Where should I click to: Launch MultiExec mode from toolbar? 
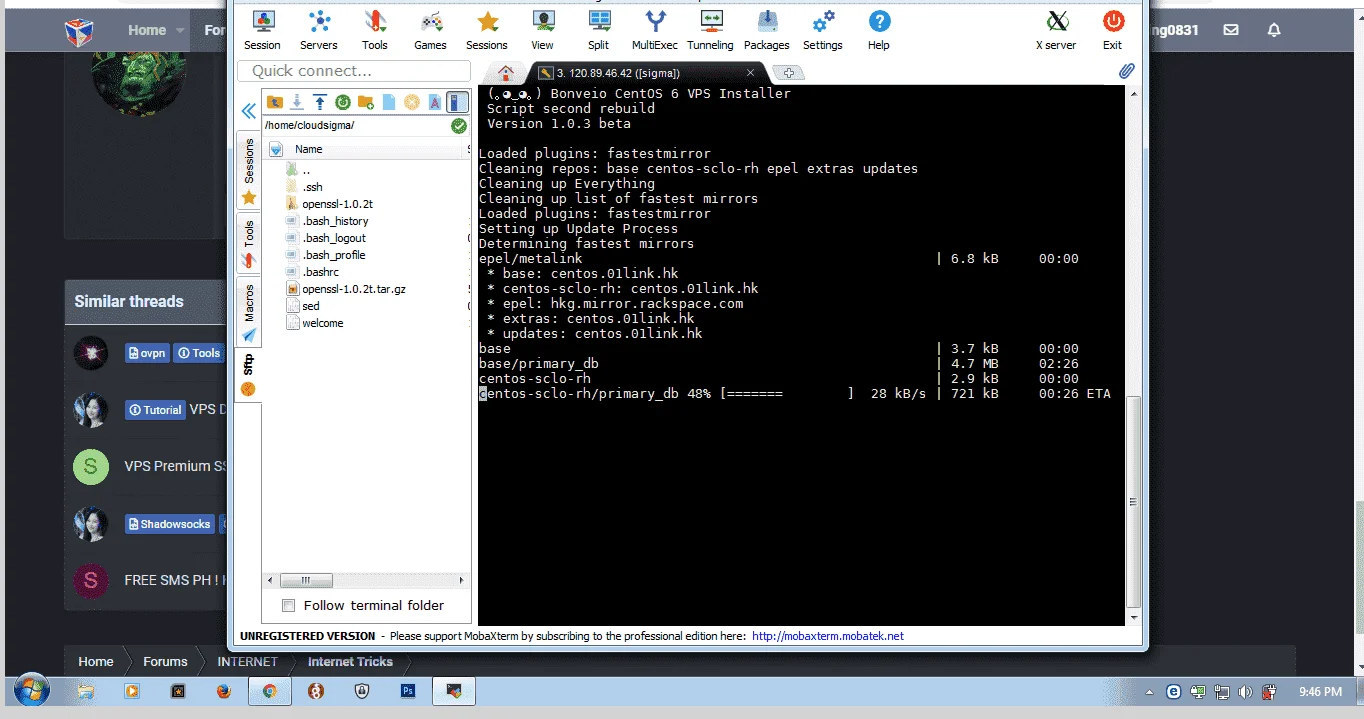click(x=655, y=30)
